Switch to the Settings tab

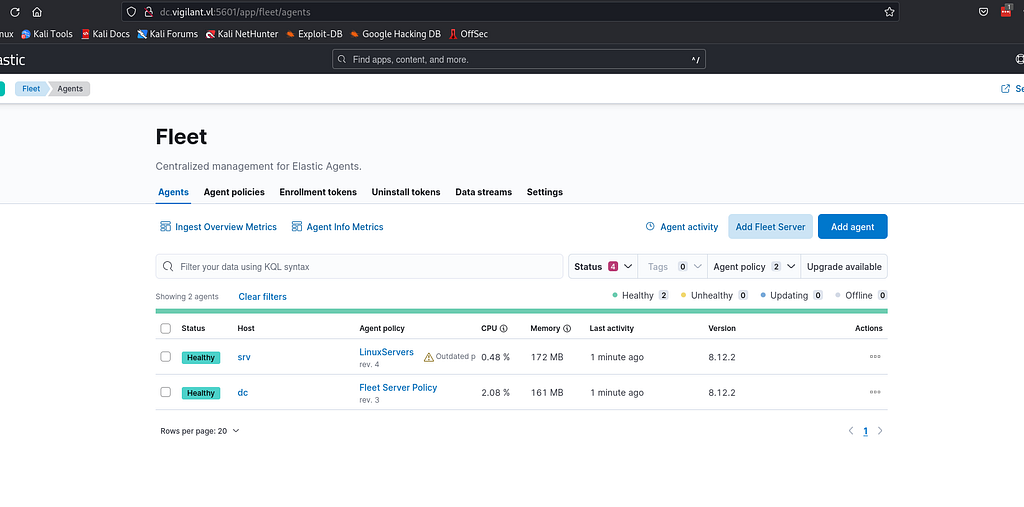click(x=545, y=192)
